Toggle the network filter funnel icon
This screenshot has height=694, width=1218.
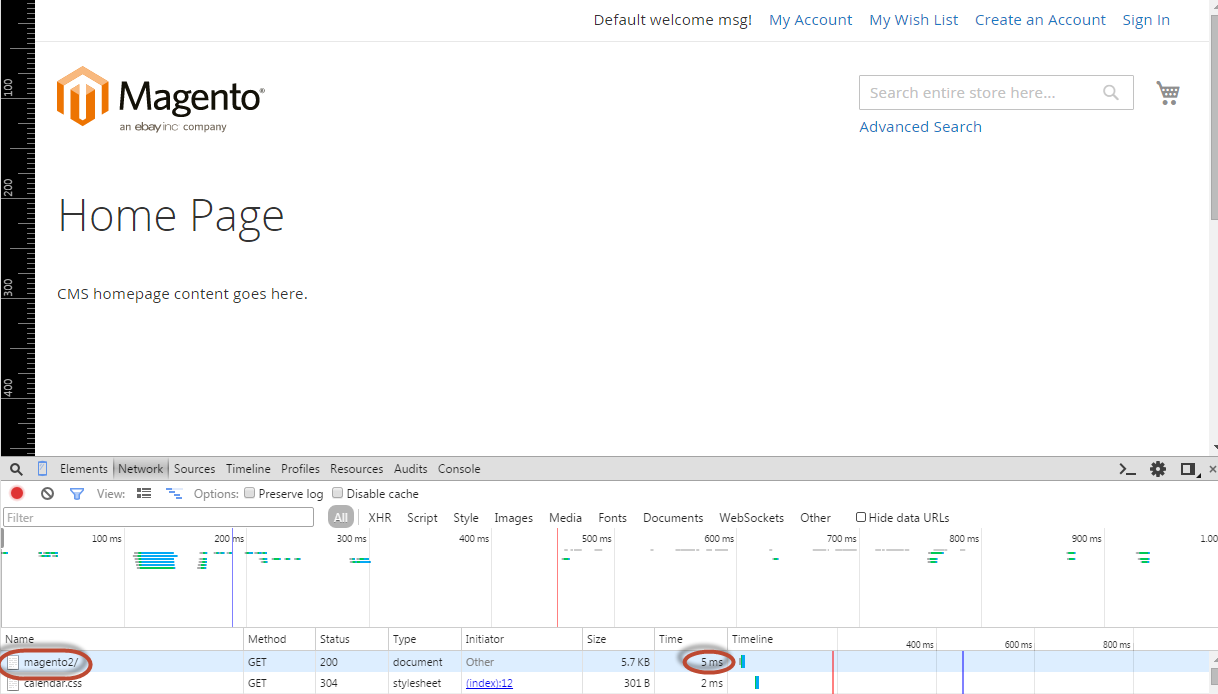click(77, 493)
